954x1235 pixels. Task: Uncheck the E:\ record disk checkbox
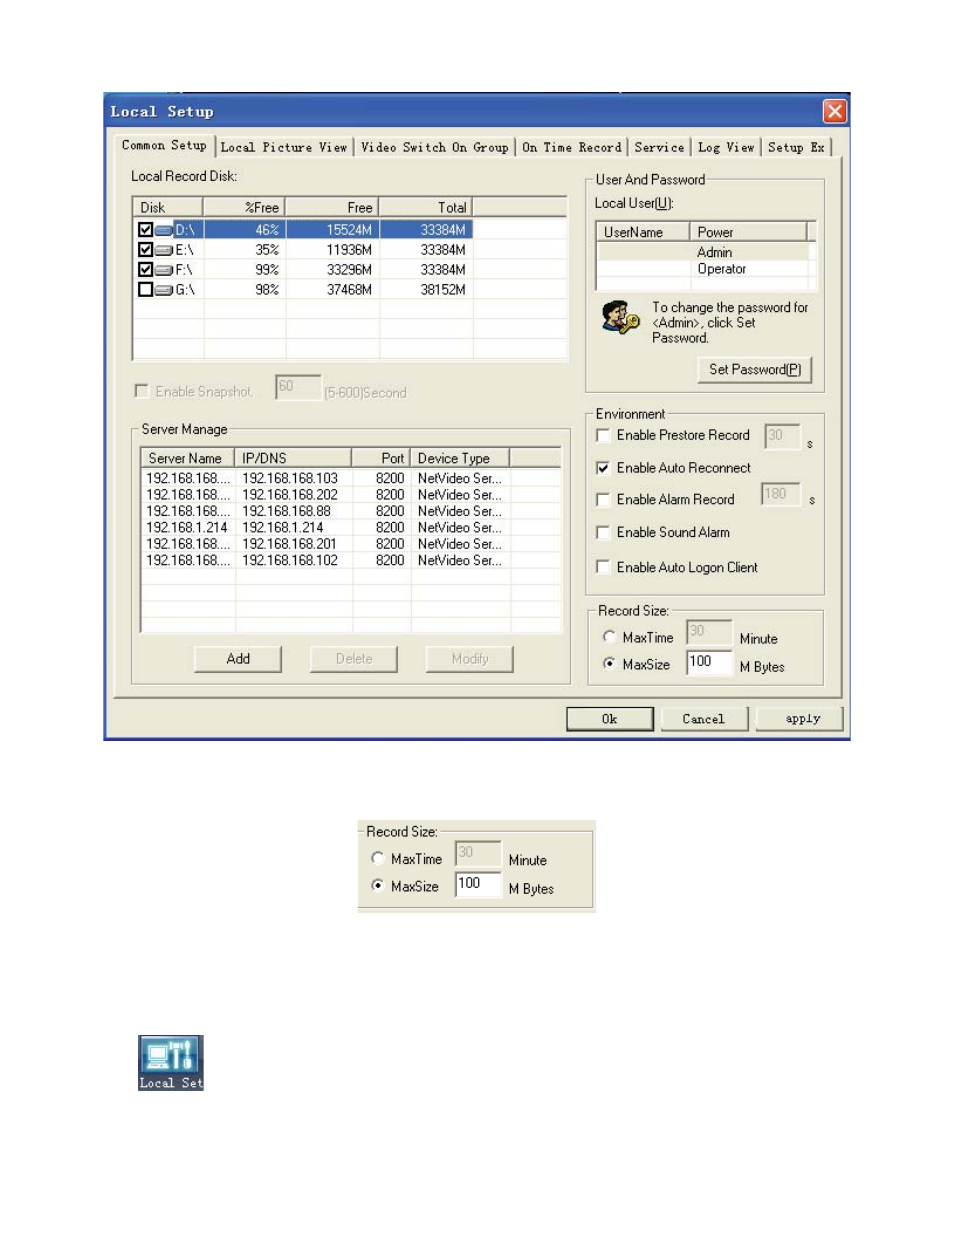pos(145,250)
